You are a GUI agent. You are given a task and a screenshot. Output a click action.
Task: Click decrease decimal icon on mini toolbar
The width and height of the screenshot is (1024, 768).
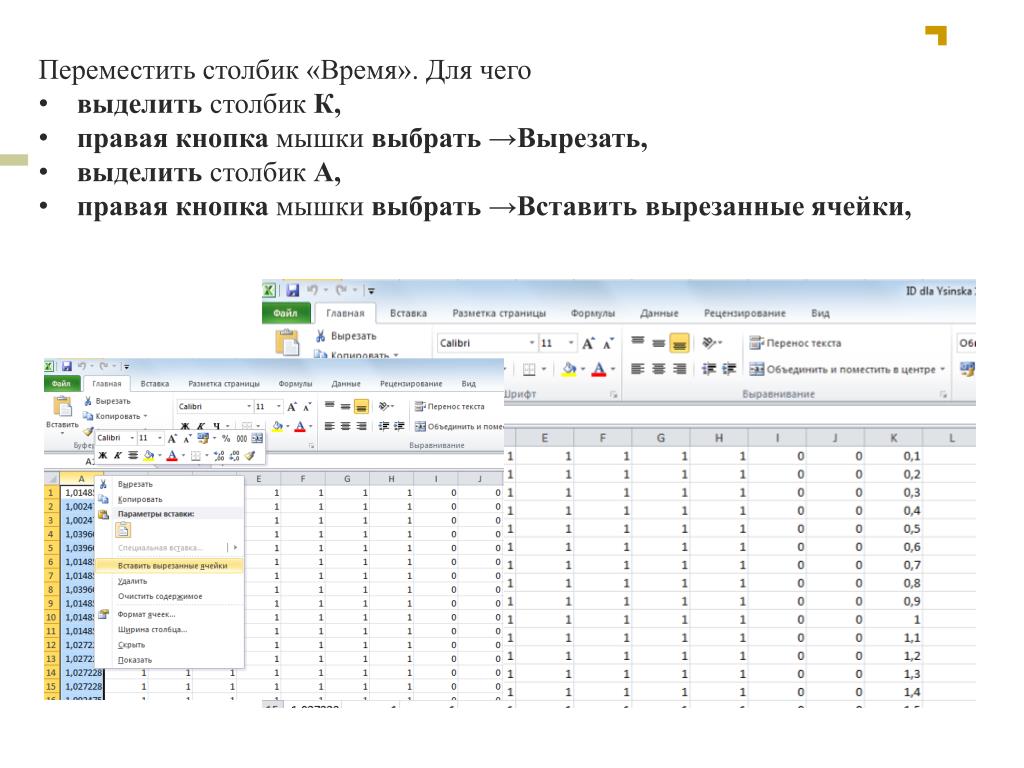234,456
